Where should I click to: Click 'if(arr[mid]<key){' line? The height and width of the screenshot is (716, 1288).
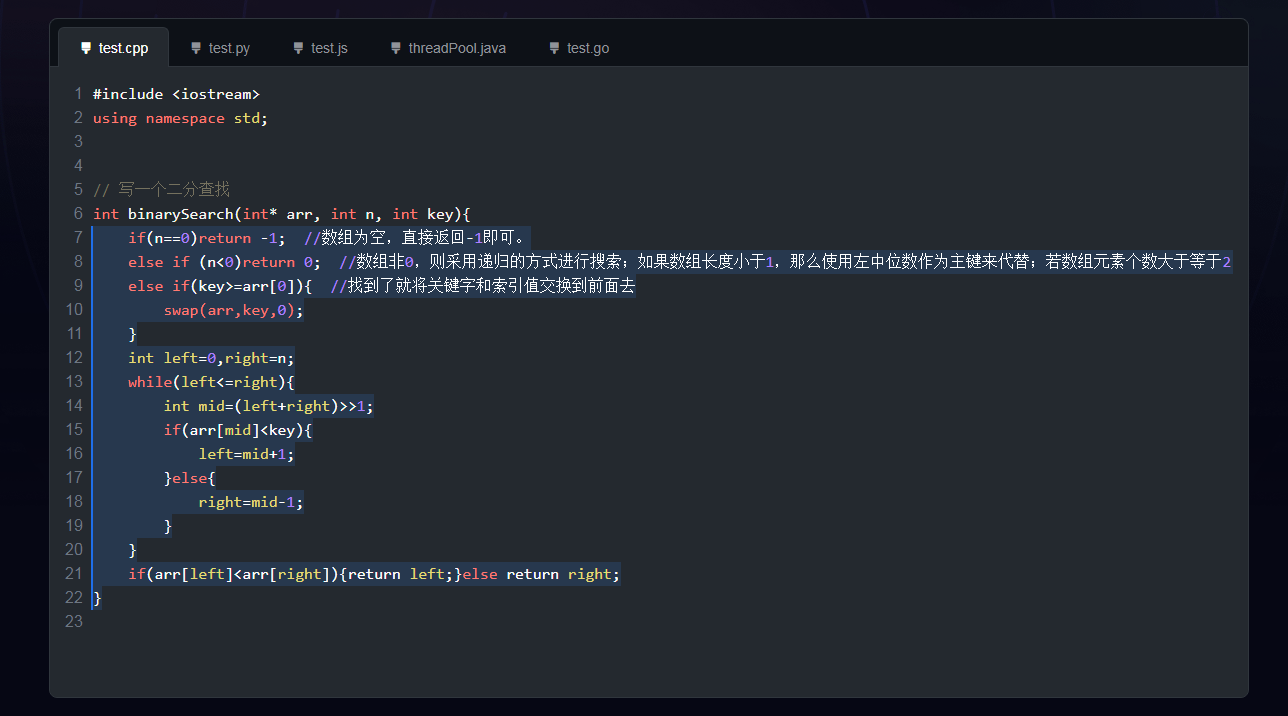coord(238,430)
